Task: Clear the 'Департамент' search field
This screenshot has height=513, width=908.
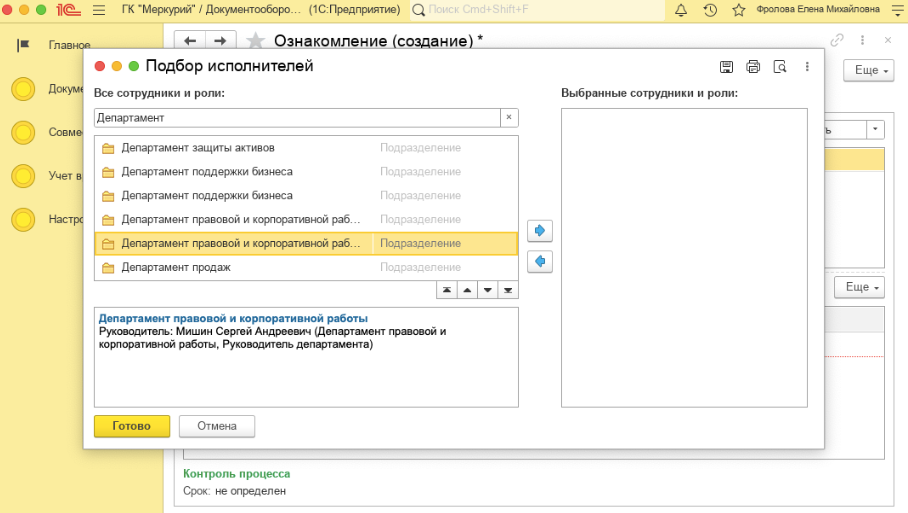Action: 508,118
